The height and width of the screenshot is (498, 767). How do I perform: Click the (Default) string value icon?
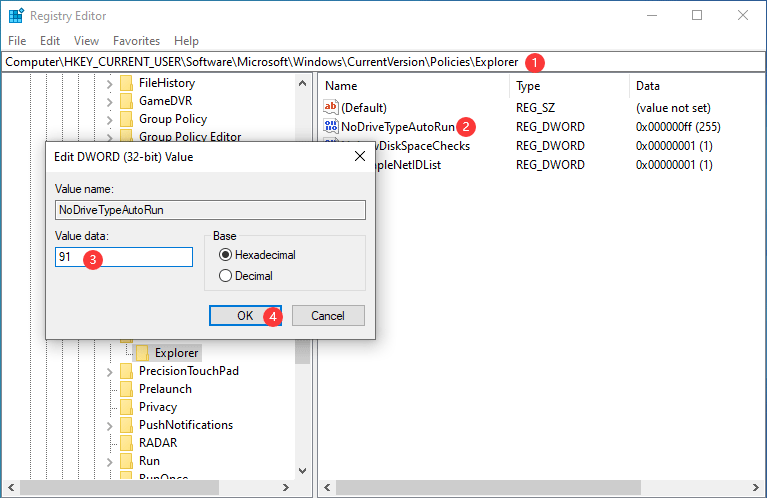(x=331, y=107)
